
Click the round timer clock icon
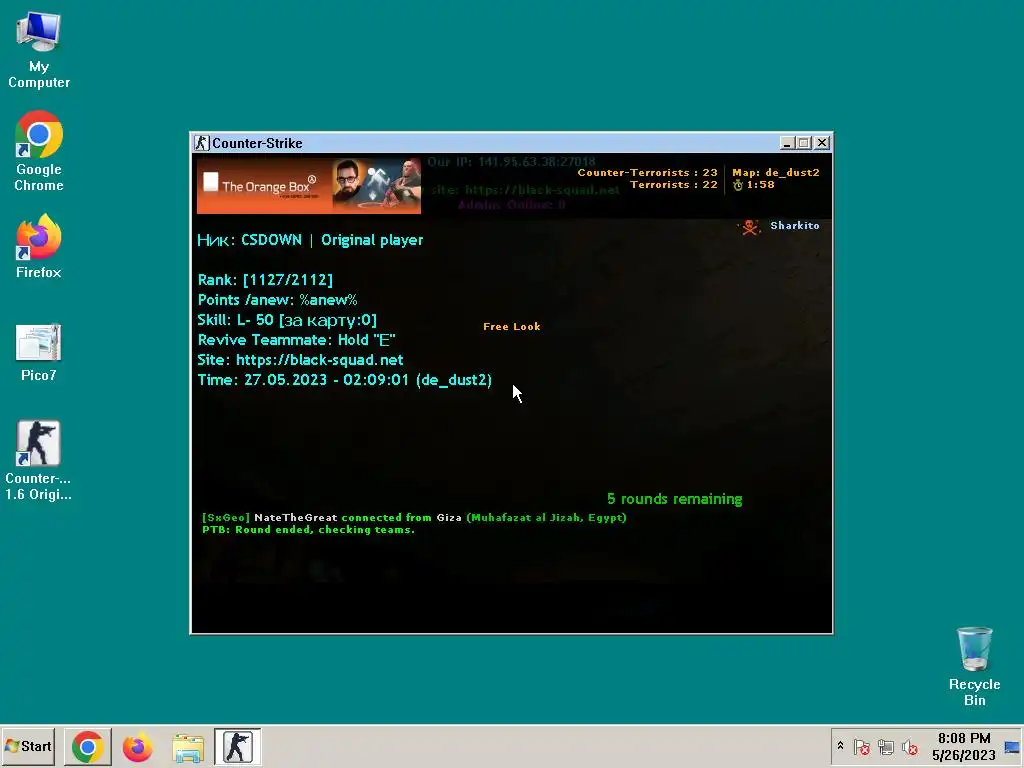[738, 185]
